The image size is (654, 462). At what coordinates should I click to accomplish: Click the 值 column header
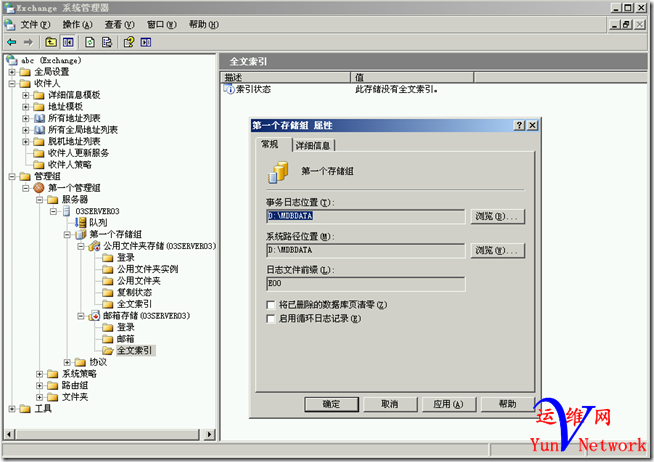[413, 77]
